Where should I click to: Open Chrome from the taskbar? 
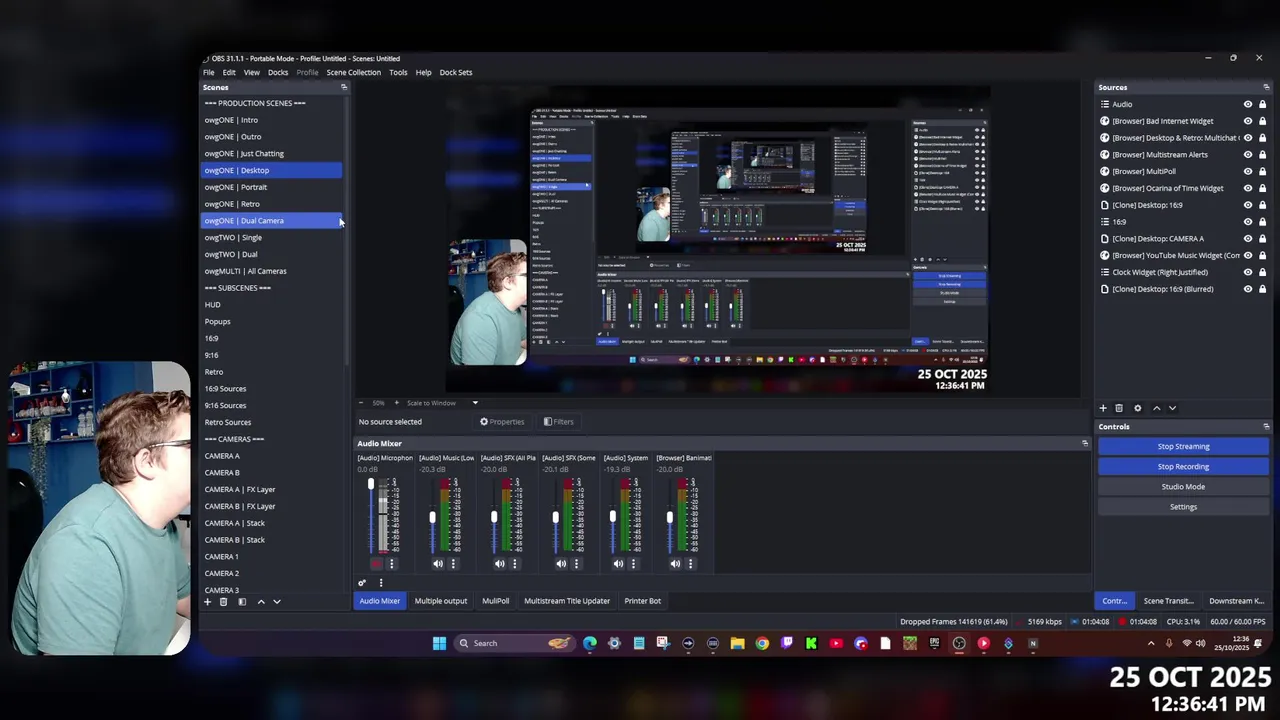click(762, 643)
